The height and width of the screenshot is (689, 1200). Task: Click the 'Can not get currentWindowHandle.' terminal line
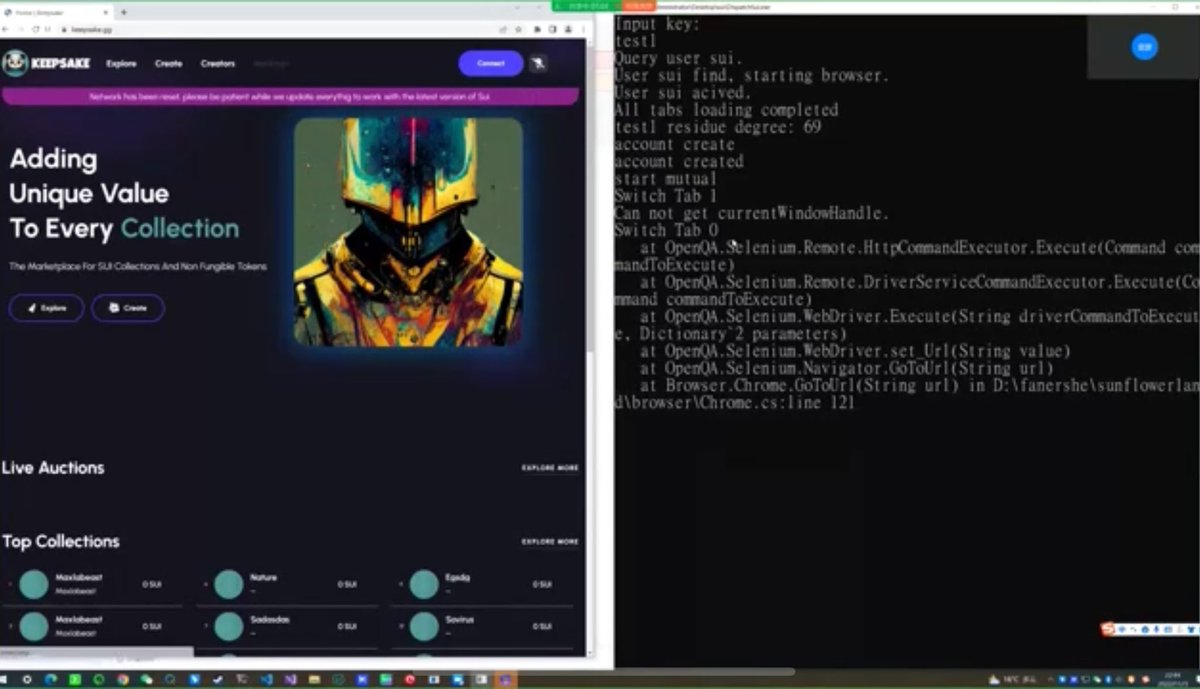tap(751, 213)
